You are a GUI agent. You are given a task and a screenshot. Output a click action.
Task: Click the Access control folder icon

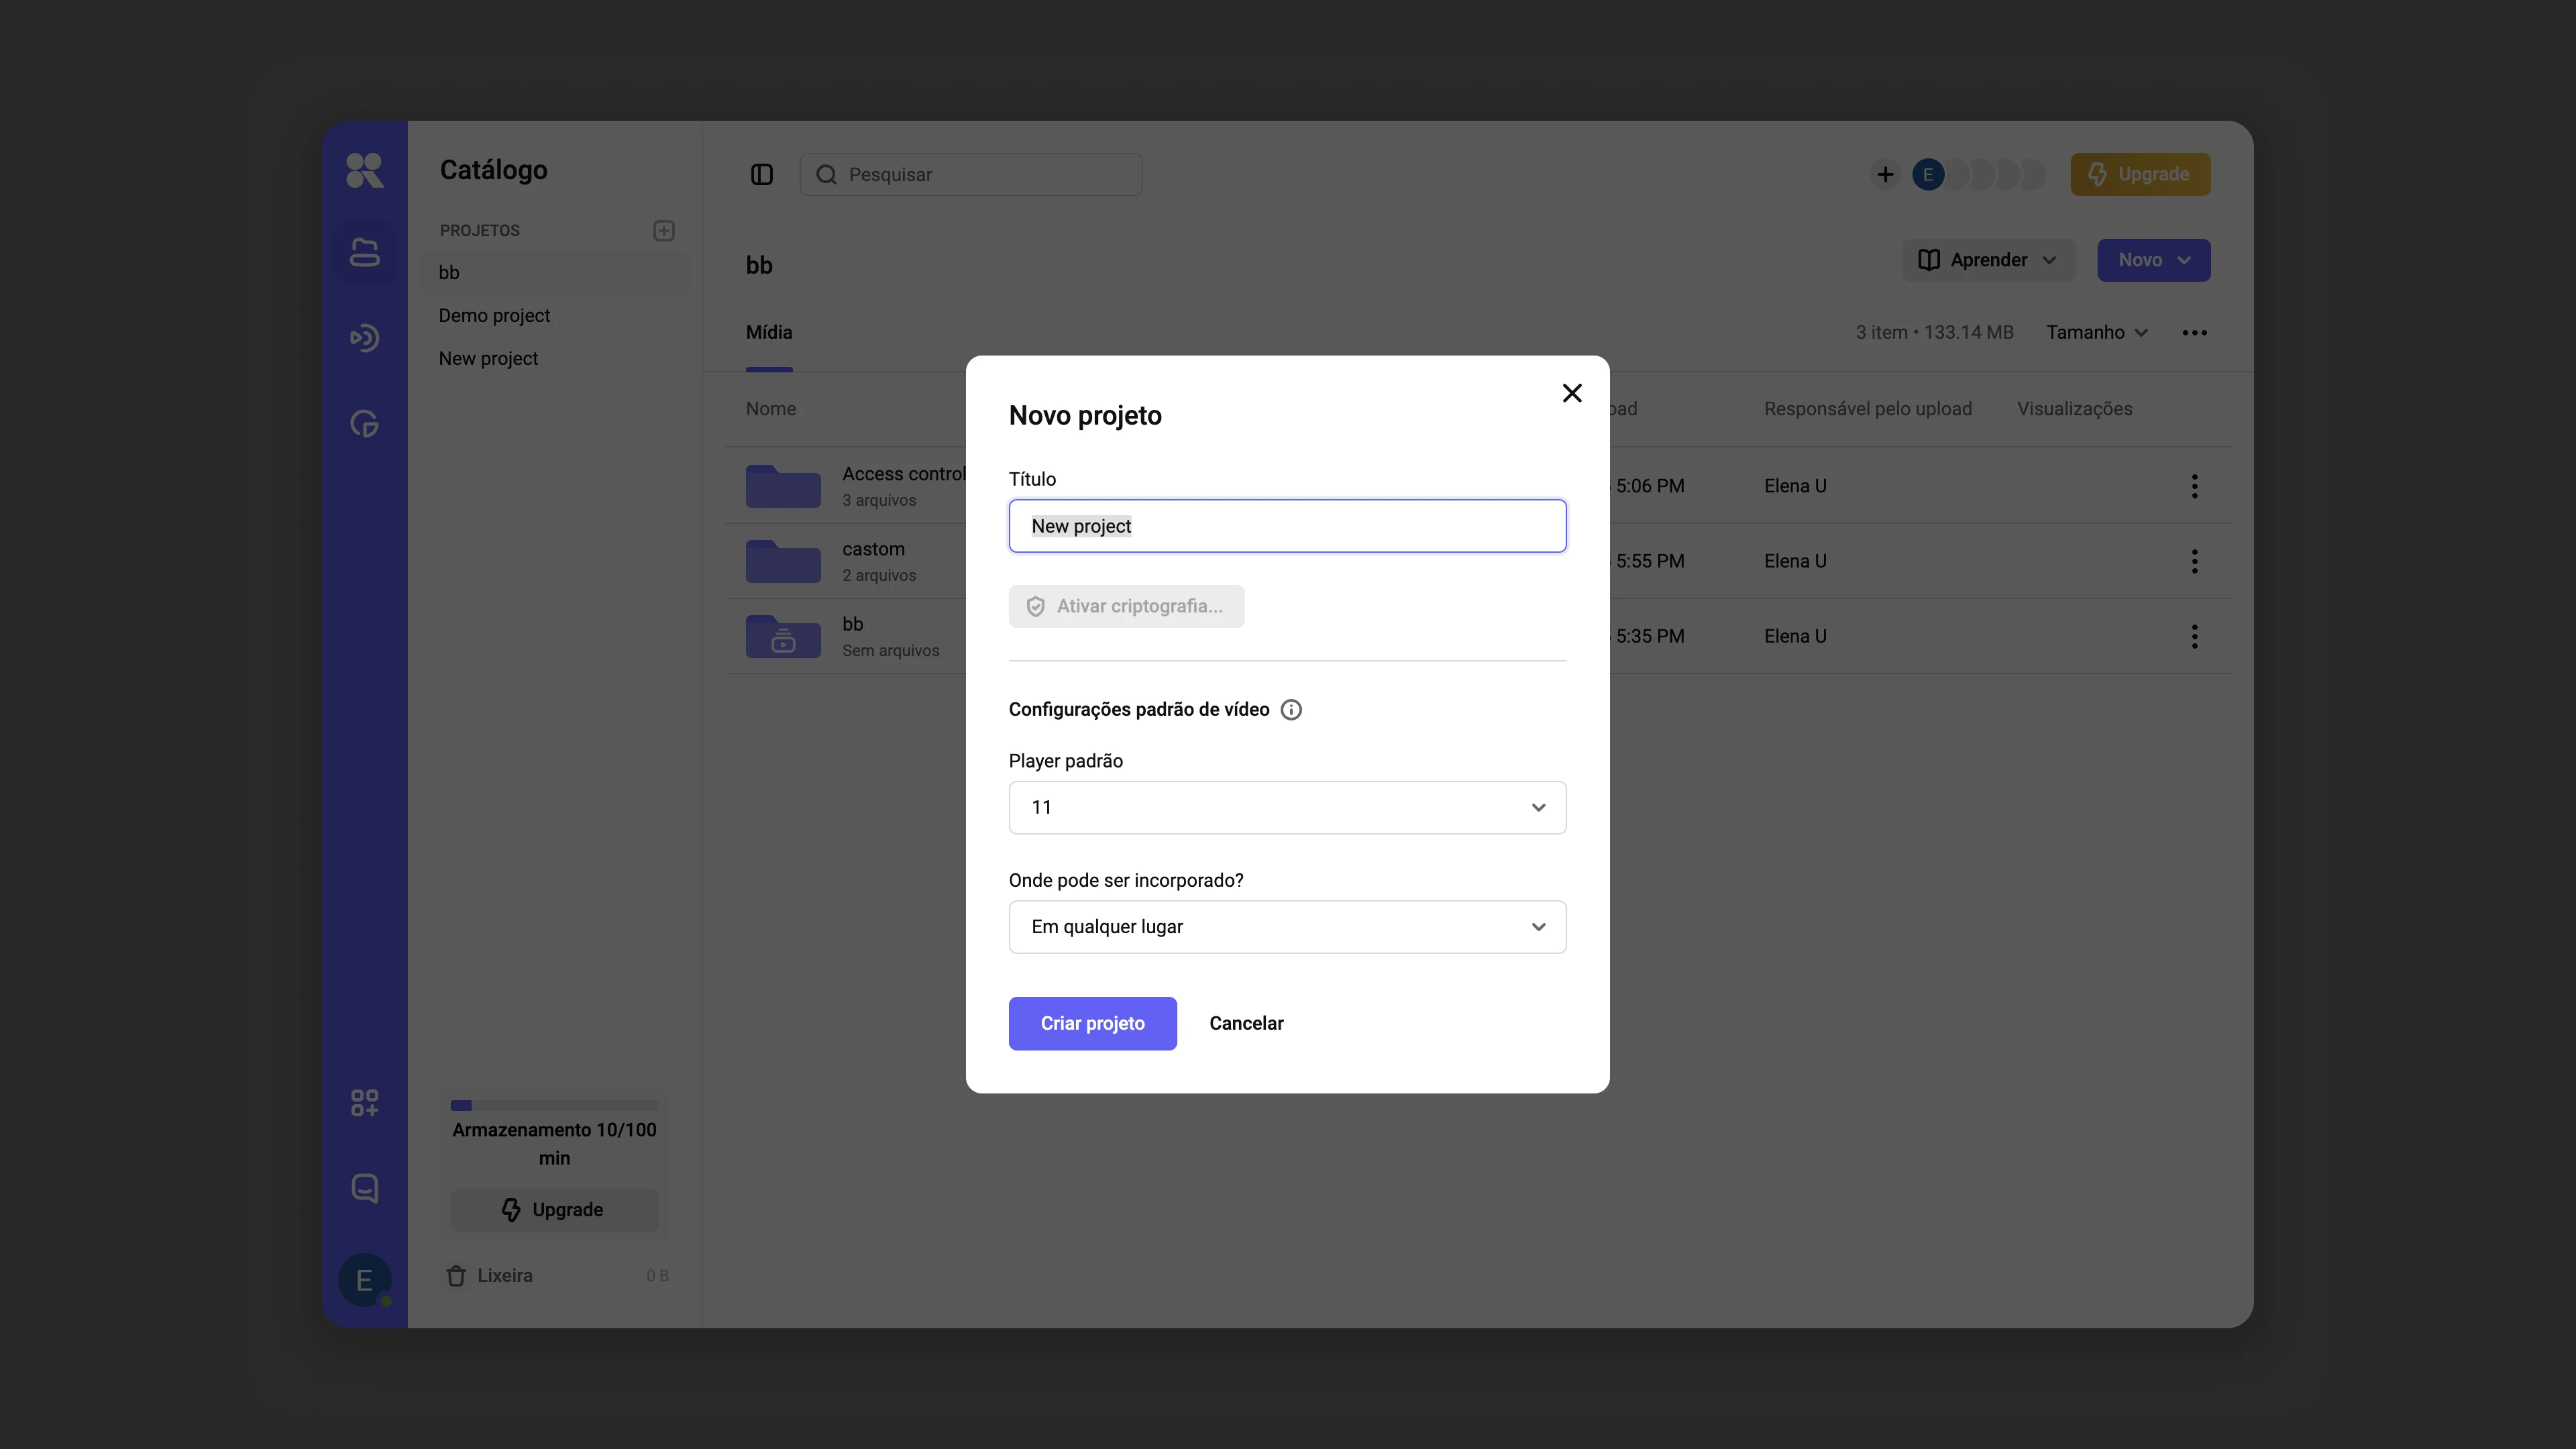783,486
